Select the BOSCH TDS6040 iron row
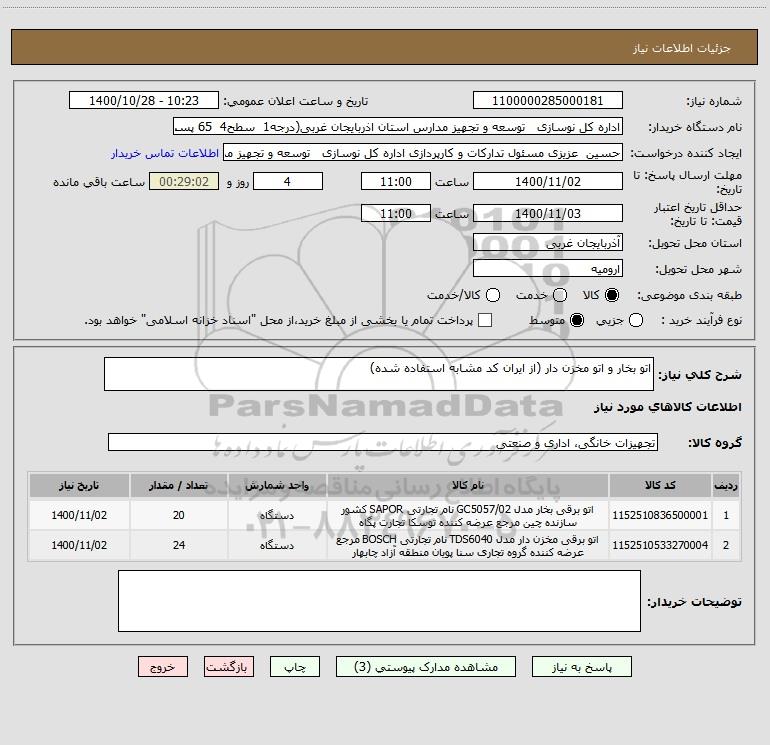 pyautogui.click(x=384, y=546)
